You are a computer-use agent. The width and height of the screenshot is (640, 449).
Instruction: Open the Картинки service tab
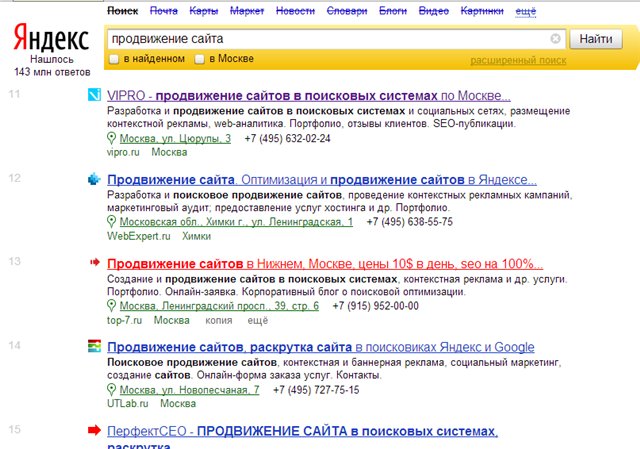click(482, 11)
